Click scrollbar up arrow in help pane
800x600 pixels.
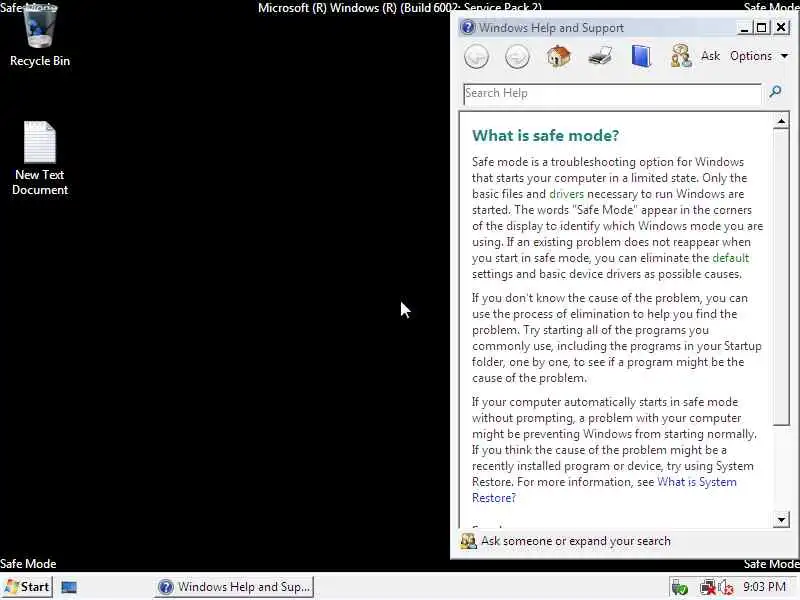[x=781, y=121]
